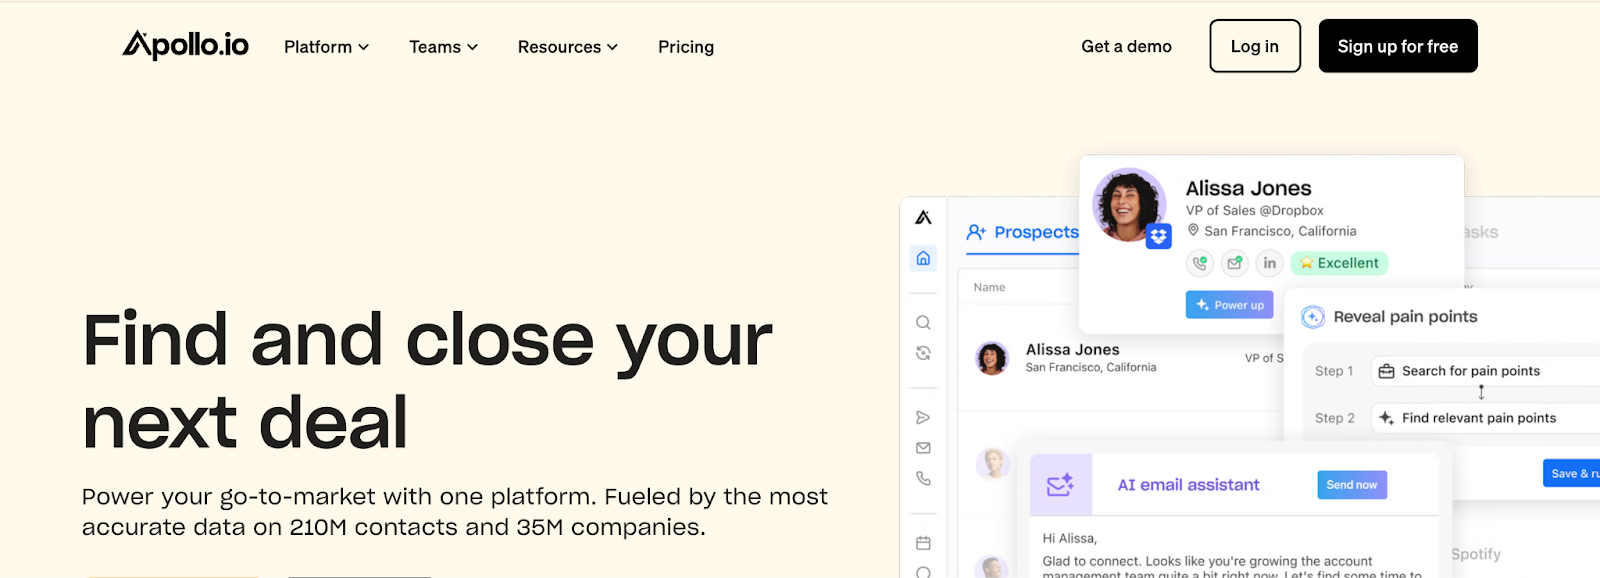Expand the Resources dropdown menu
This screenshot has height=578, width=1600.
coord(567,47)
